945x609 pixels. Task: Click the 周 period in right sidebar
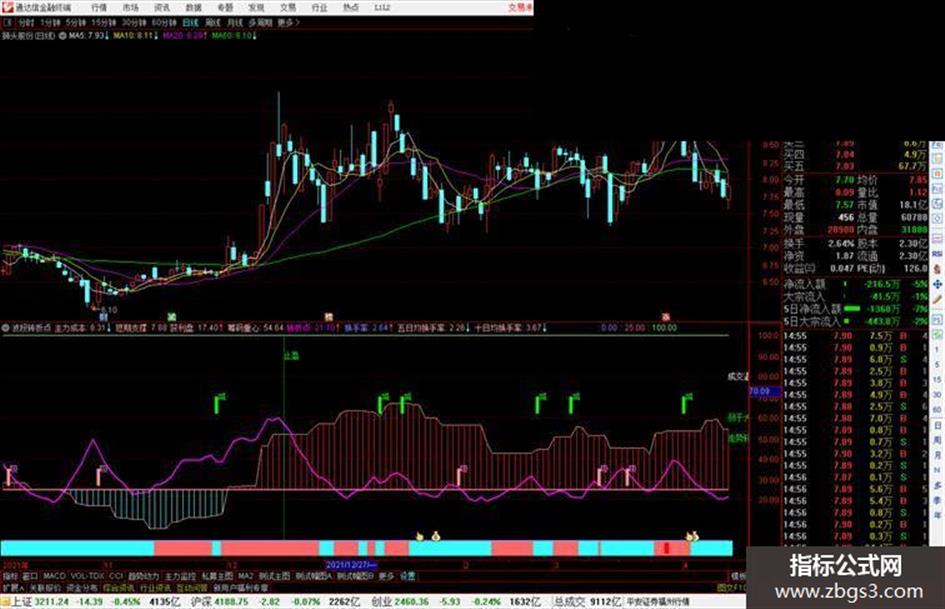(937, 440)
